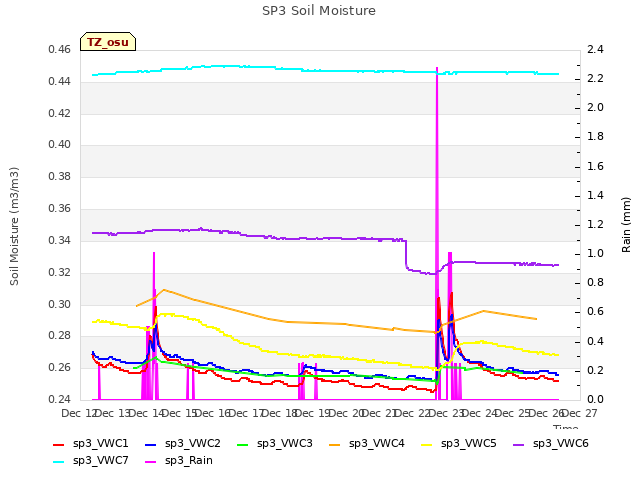Click the 1.2 right axis tick label
The height and width of the screenshot is (480, 640).
click(x=596, y=224)
